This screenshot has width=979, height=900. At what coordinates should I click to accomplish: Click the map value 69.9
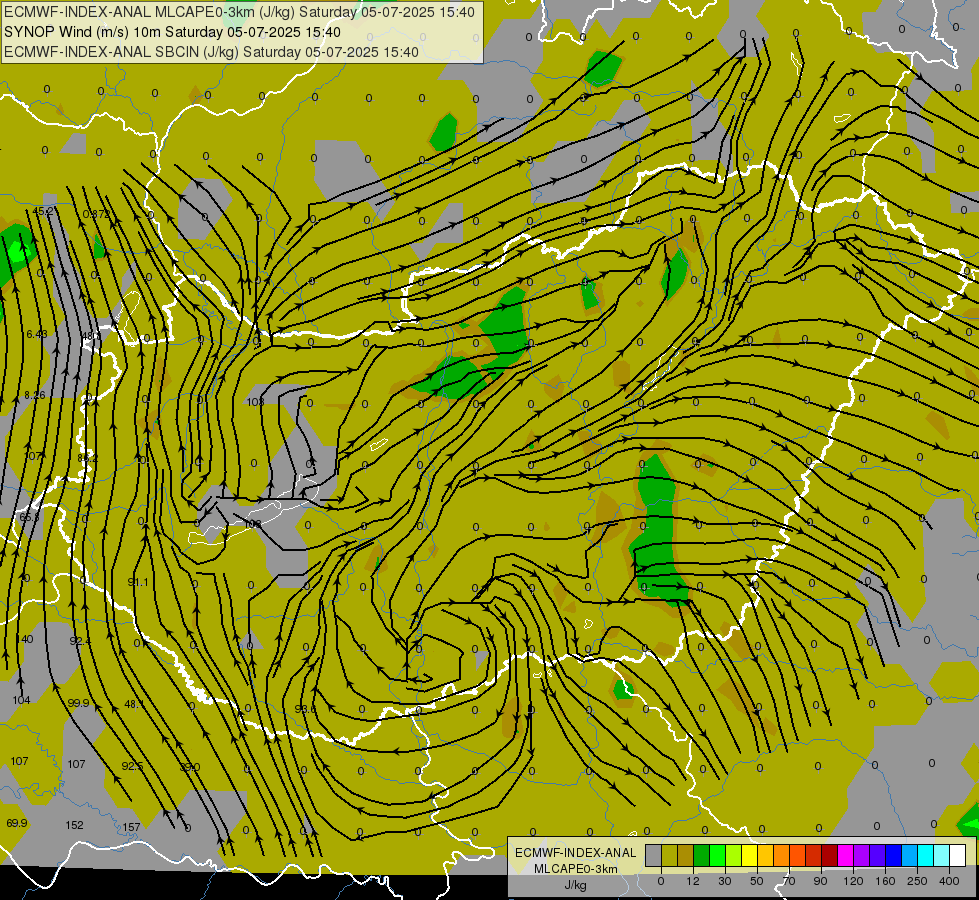pyautogui.click(x=17, y=823)
